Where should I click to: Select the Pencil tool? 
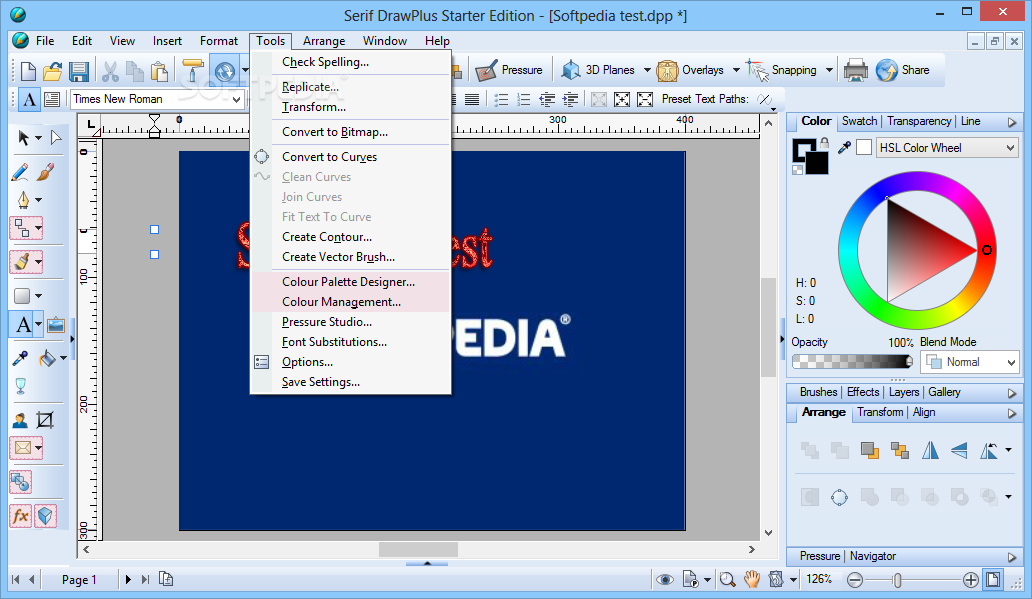[x=20, y=172]
